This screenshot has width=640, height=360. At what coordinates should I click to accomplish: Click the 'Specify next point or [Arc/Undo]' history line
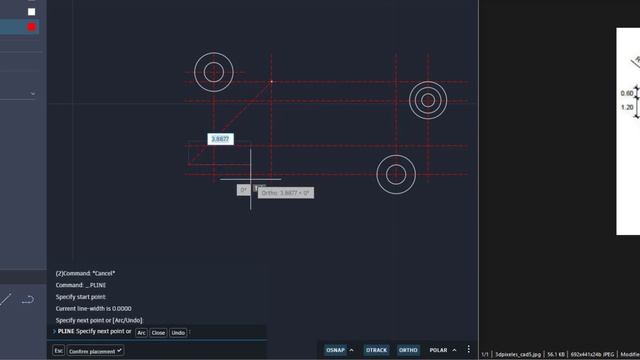[99, 320]
